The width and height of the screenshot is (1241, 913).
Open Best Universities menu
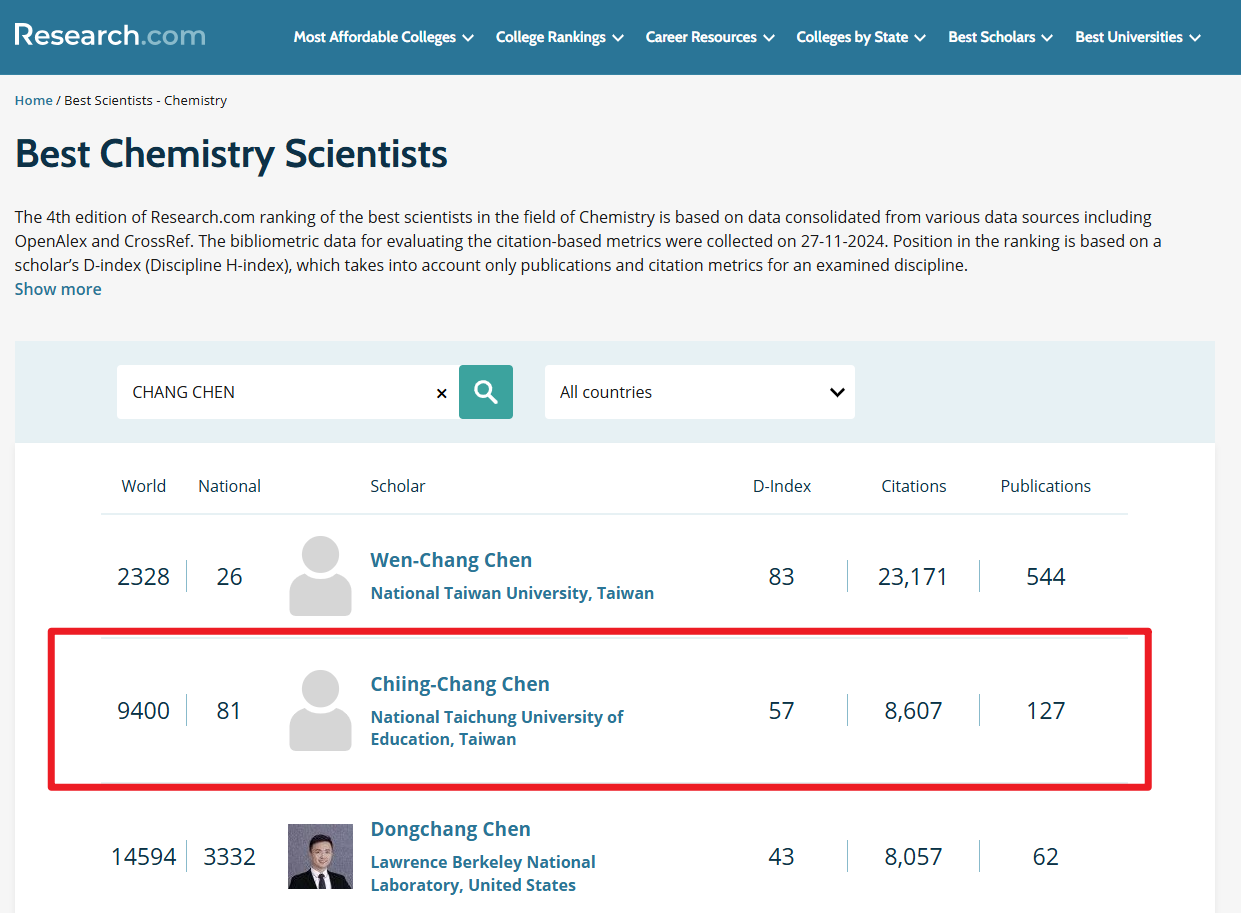pyautogui.click(x=1138, y=37)
